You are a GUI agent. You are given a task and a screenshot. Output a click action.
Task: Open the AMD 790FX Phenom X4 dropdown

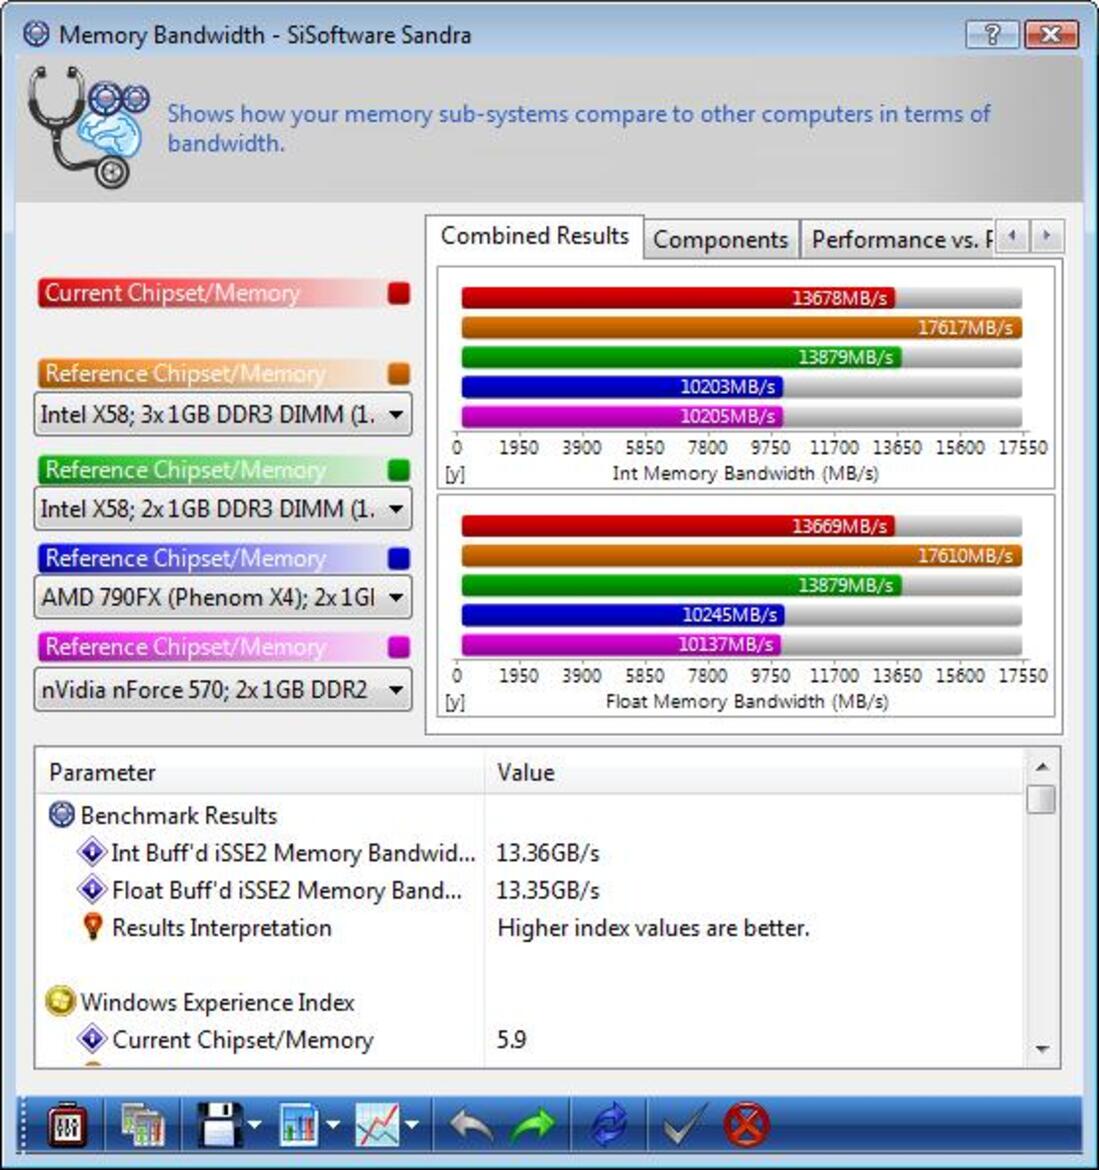tap(223, 597)
